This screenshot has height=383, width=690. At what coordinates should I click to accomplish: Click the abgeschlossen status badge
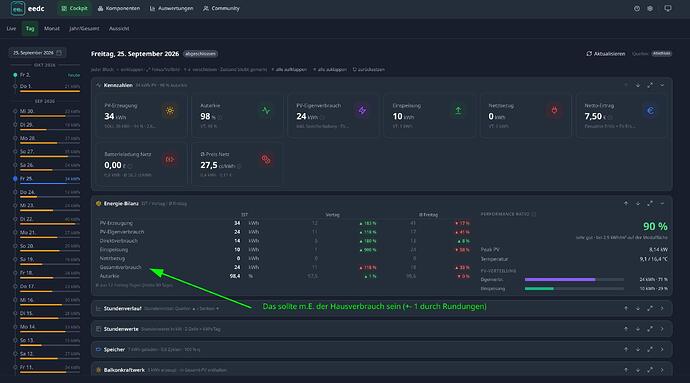tap(200, 54)
